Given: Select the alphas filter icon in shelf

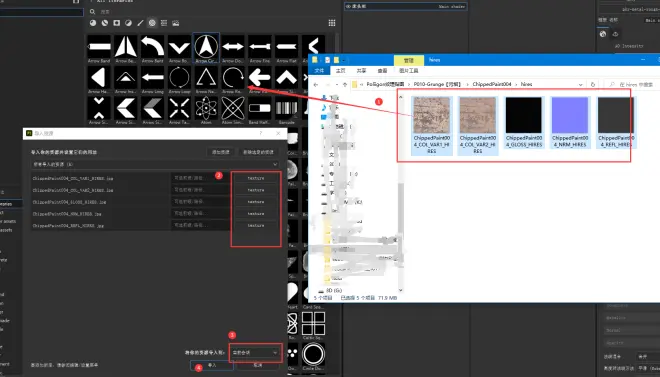Looking at the screenshot, I should pos(152,23).
